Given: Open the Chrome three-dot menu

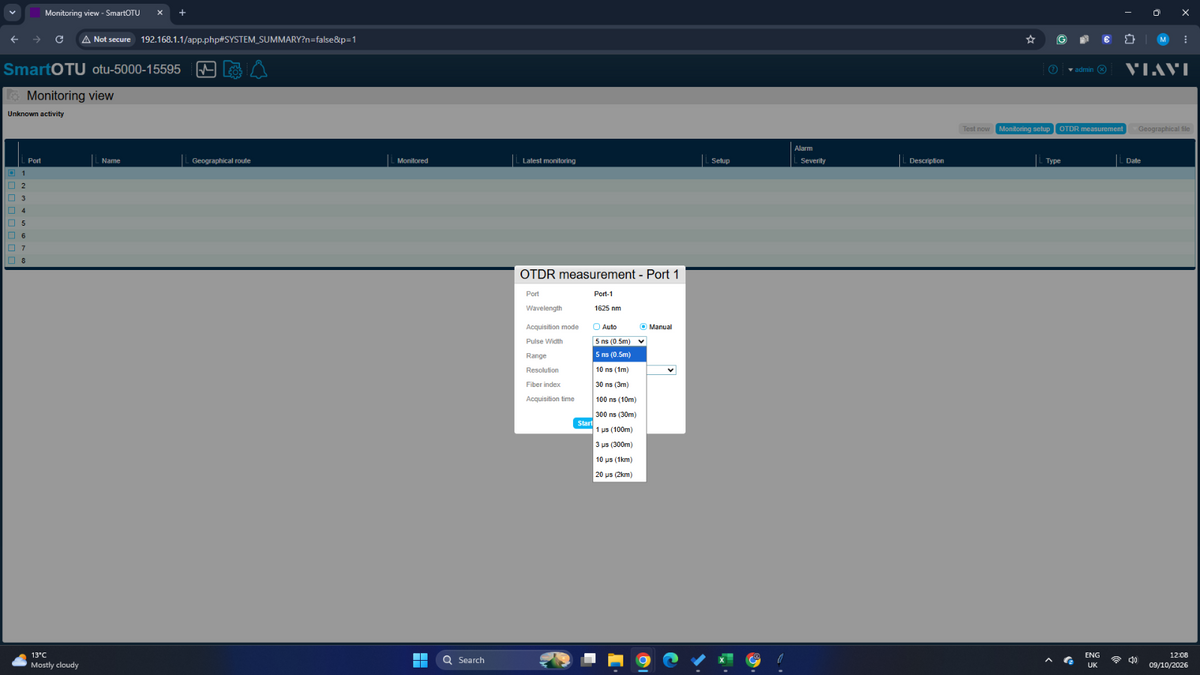Looking at the screenshot, I should 1185,40.
